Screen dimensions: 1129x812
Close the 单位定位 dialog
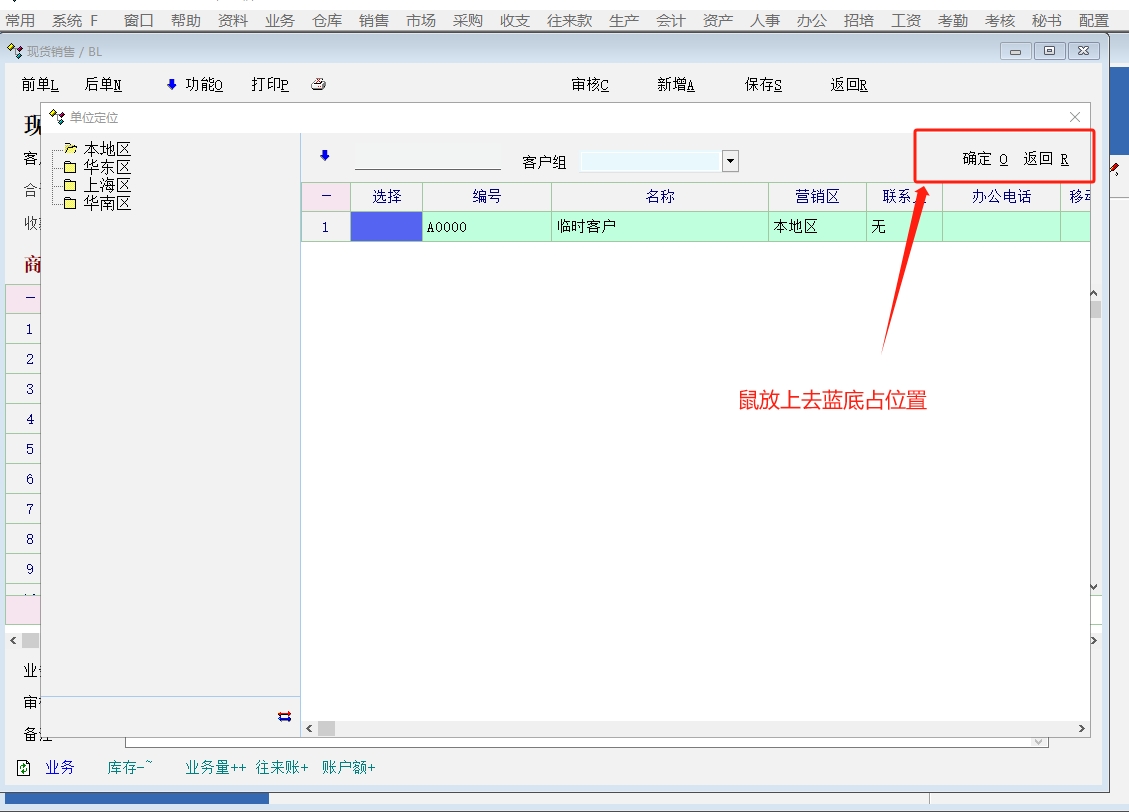tap(1075, 117)
